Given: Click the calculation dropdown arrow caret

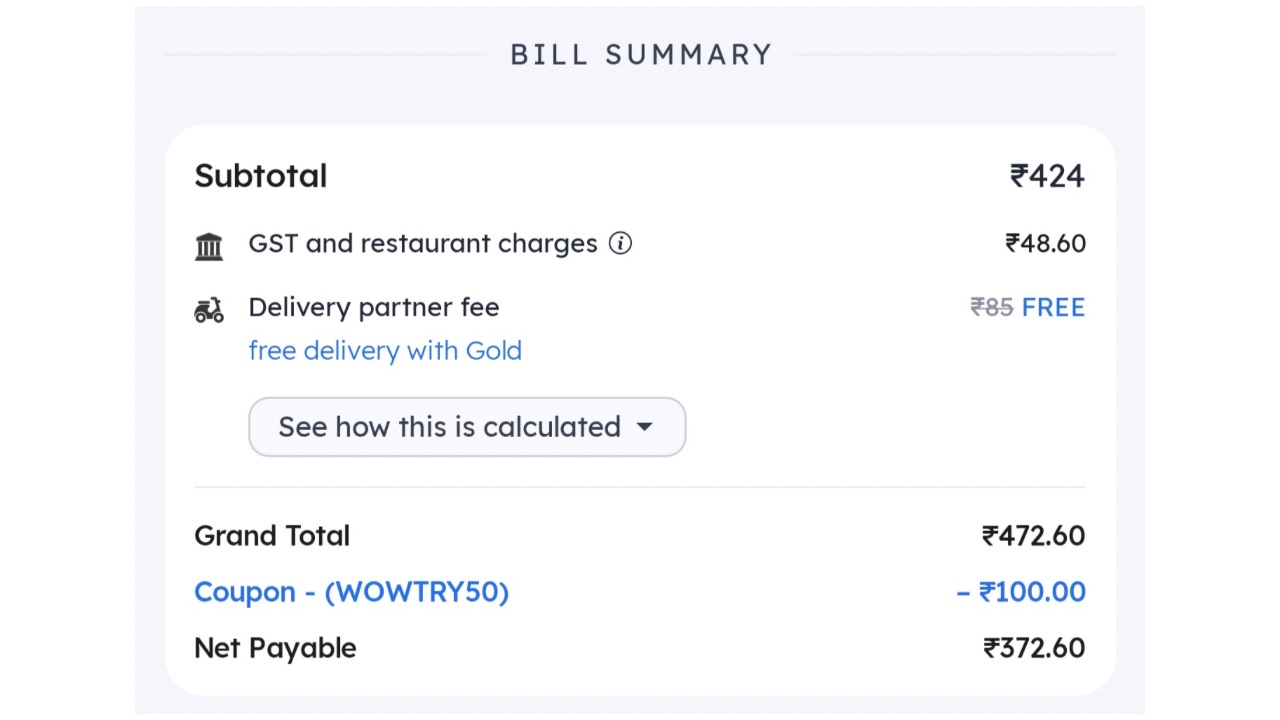Looking at the screenshot, I should (645, 427).
